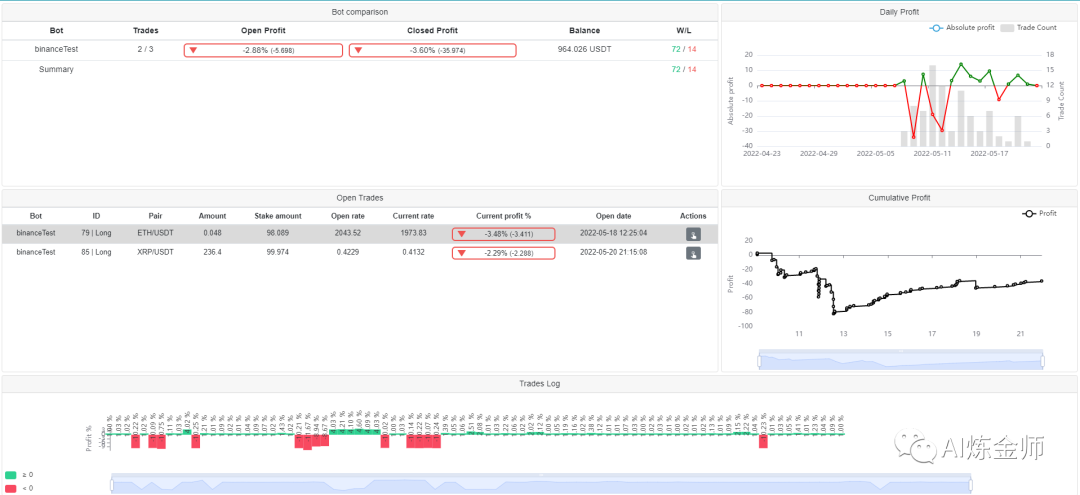Screen dimensions: 1080x495
Task: Click the '2 / 3' trades count cell
Action: coord(145,50)
